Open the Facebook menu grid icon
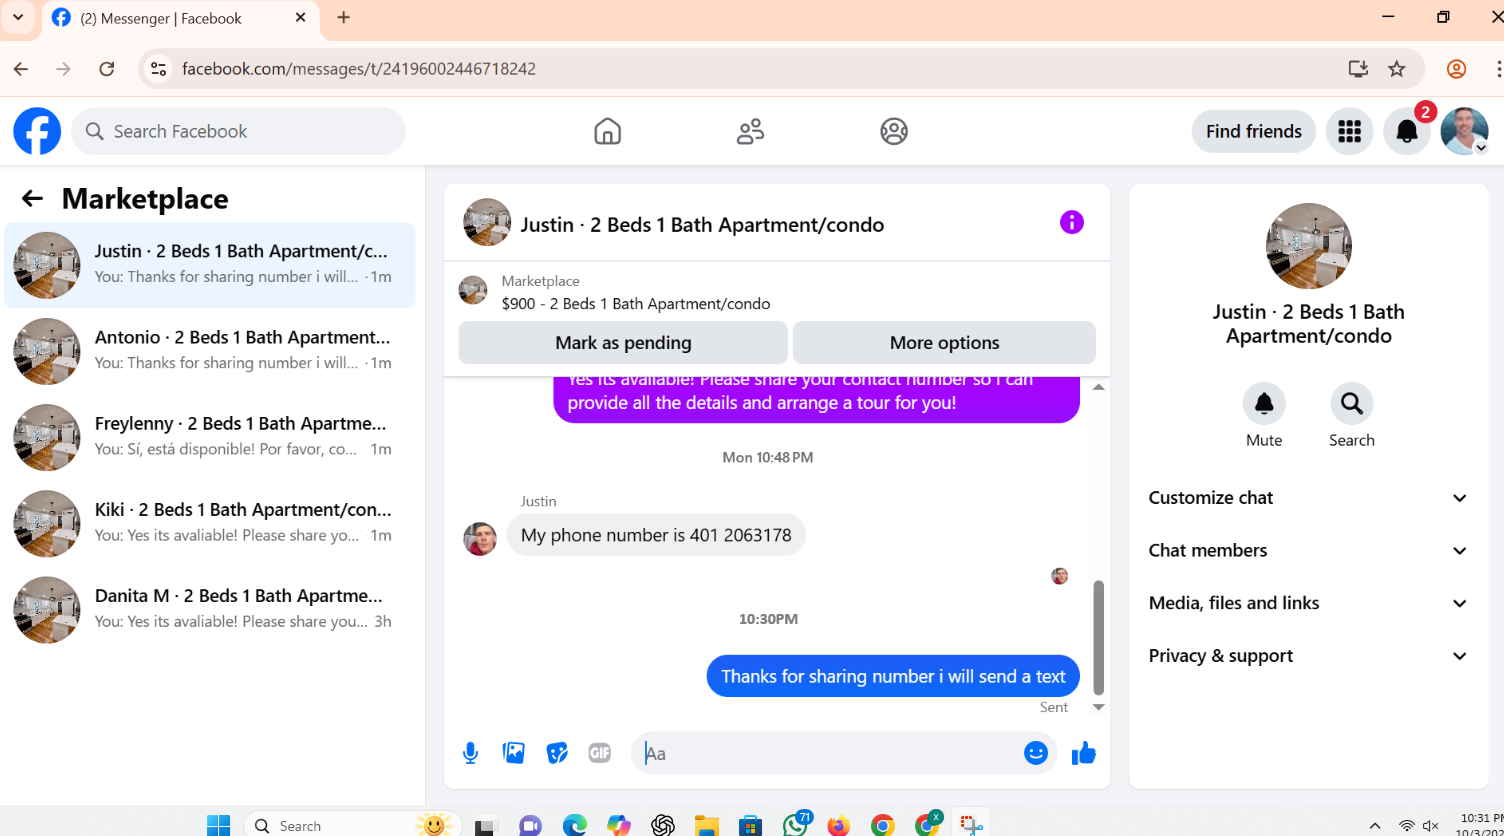This screenshot has width=1504, height=836. [x=1349, y=131]
